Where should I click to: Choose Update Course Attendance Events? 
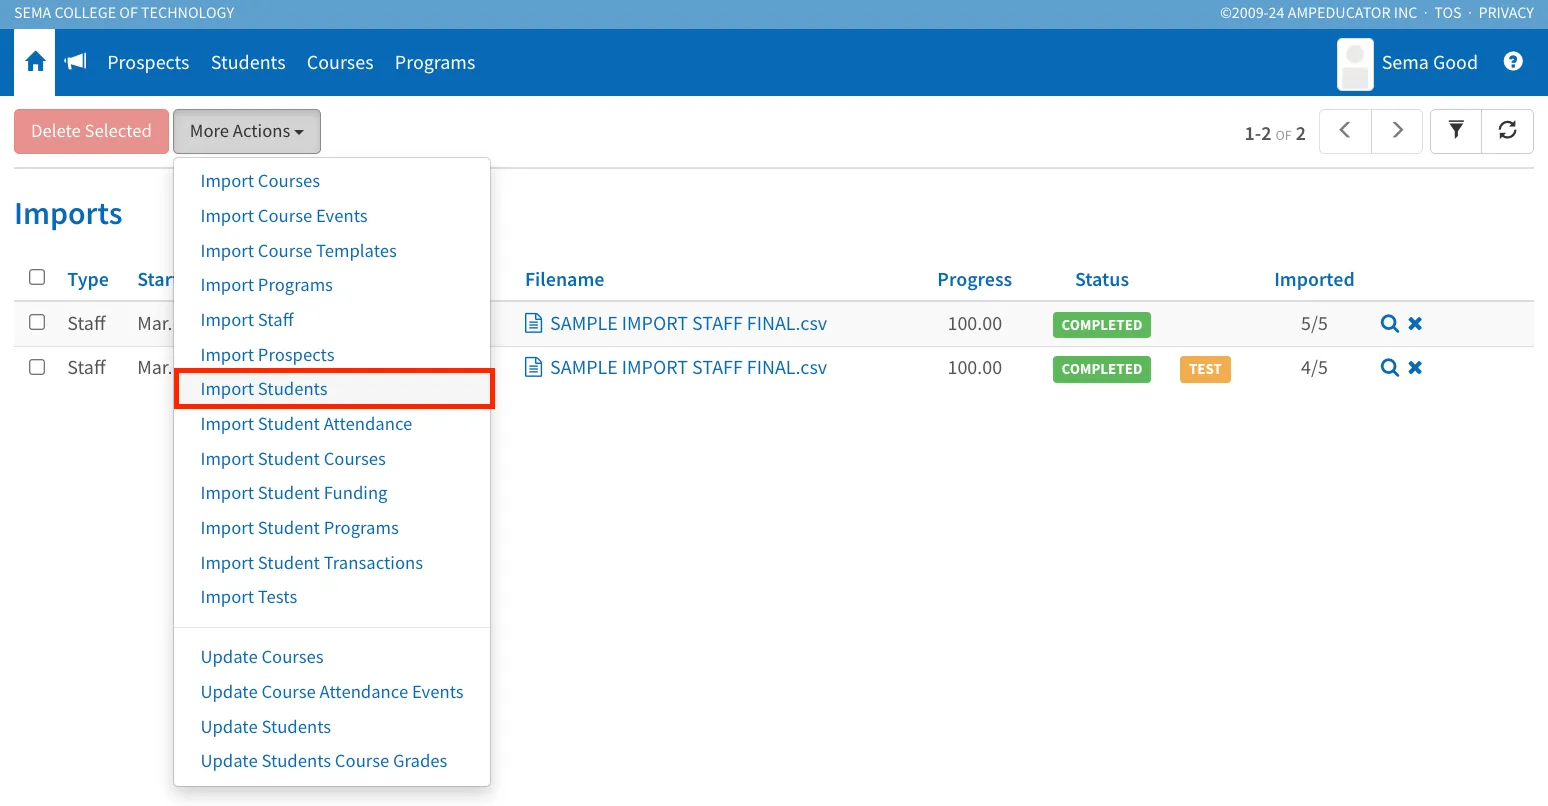(332, 692)
